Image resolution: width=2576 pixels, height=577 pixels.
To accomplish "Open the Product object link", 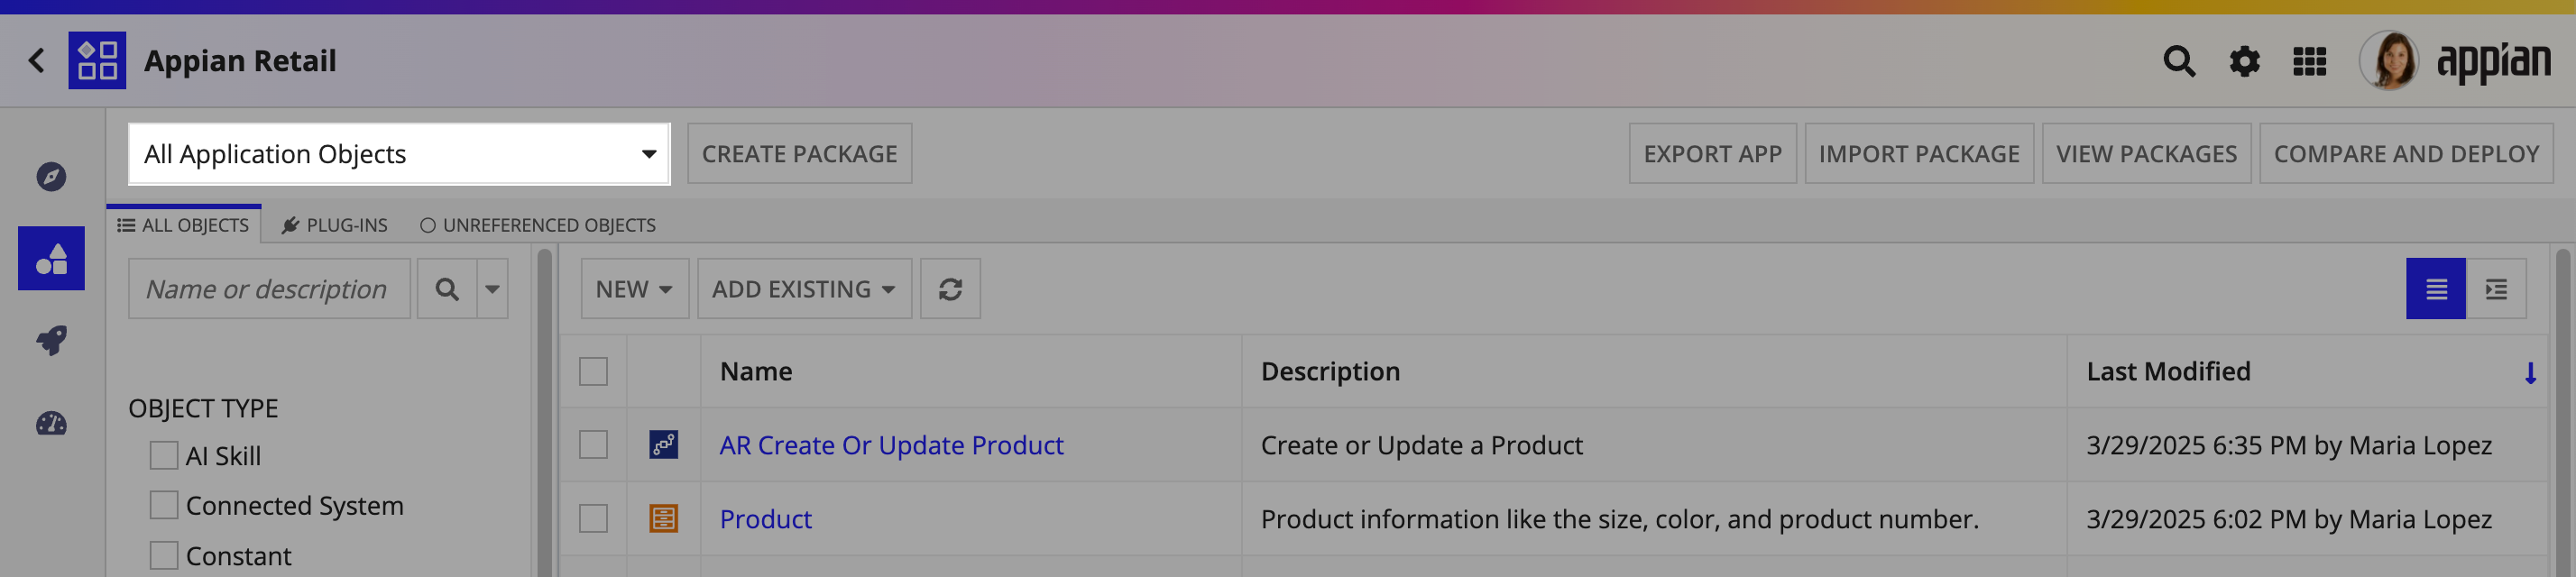I will pos(765,519).
